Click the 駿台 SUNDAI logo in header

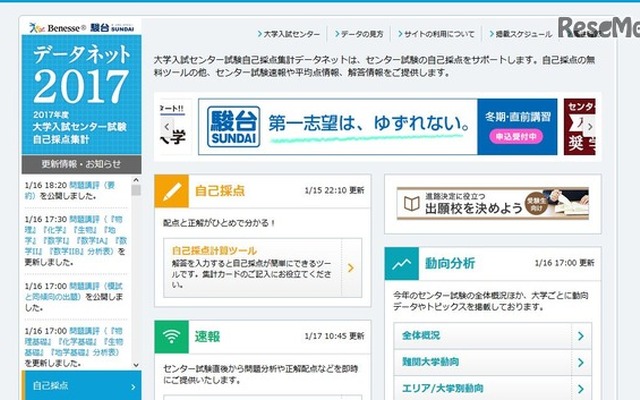112,28
